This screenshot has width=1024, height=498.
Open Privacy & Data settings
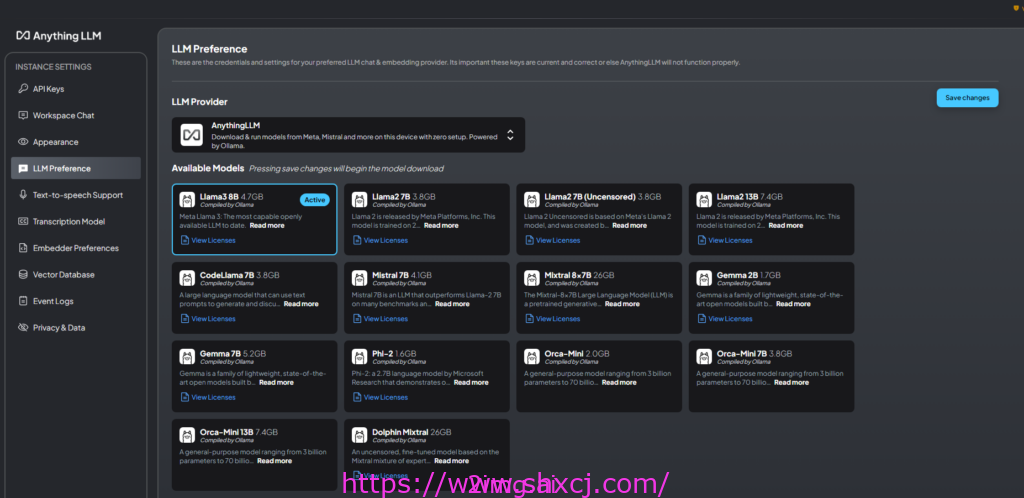click(x=76, y=328)
